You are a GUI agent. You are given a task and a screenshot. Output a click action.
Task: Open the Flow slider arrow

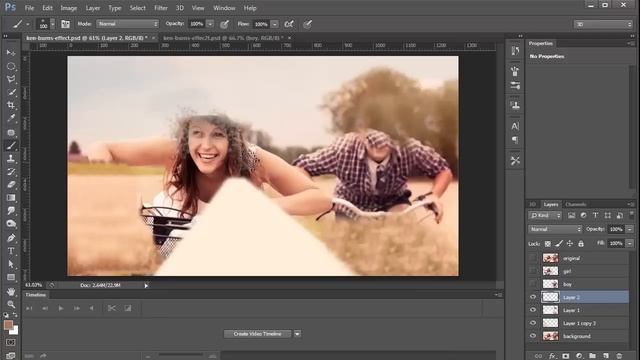(275, 24)
